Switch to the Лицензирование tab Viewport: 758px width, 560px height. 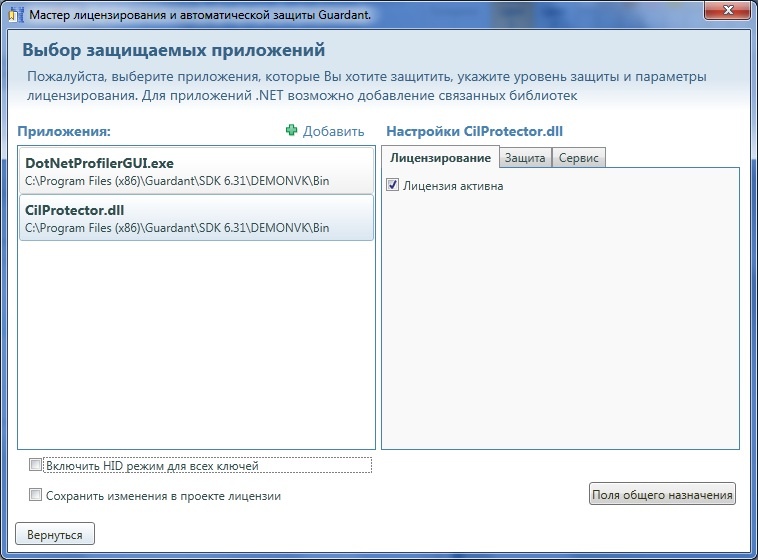440,158
